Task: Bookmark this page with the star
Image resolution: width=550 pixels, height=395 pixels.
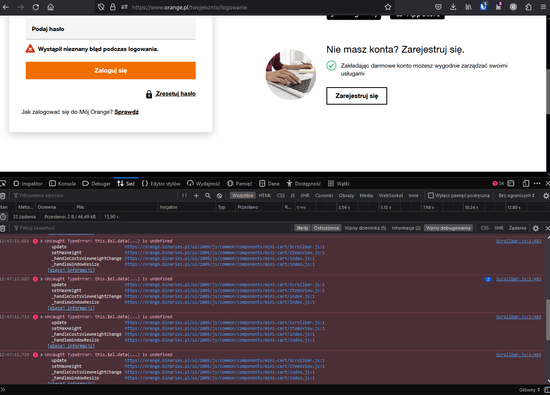Action: 388,7
